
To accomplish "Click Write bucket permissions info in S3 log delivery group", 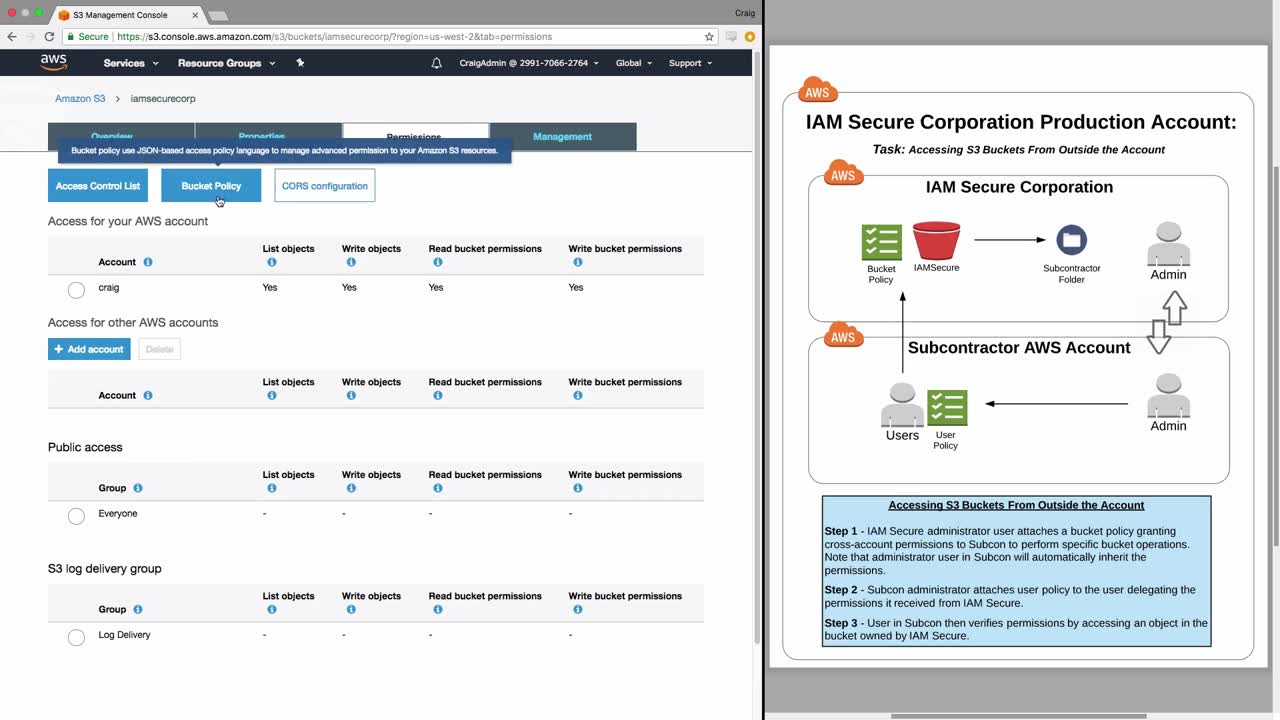I will (x=578, y=609).
